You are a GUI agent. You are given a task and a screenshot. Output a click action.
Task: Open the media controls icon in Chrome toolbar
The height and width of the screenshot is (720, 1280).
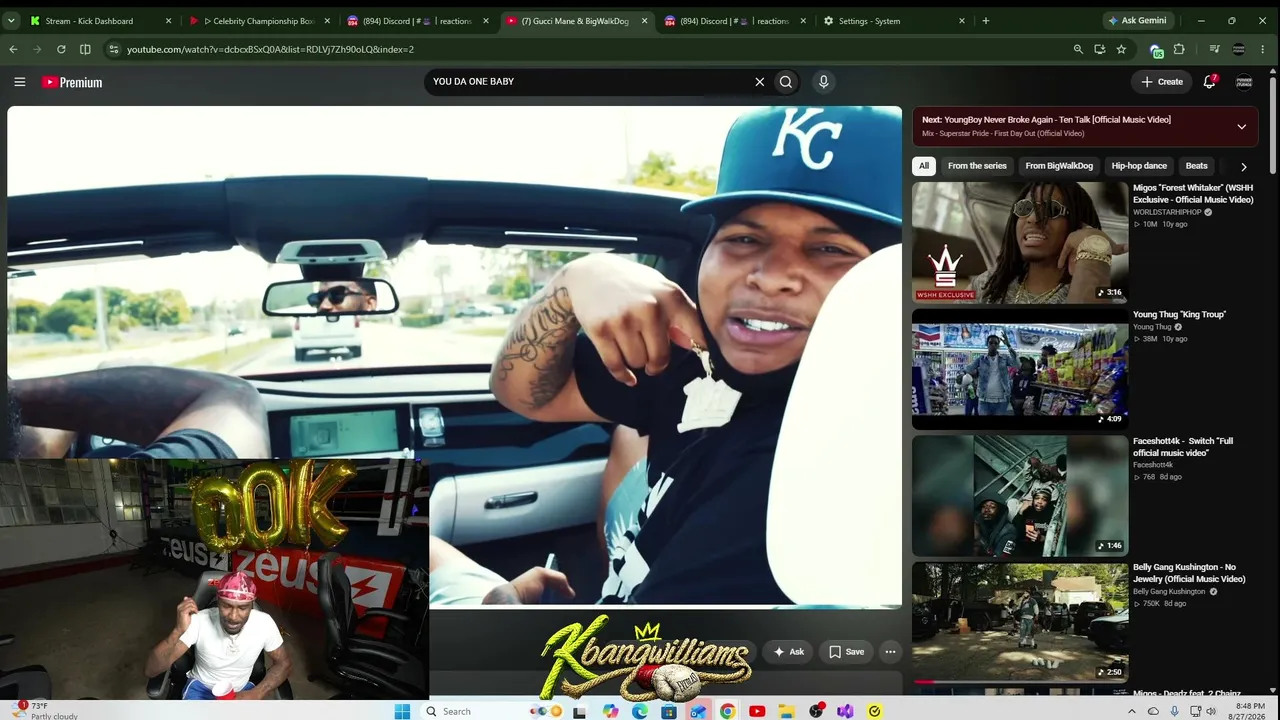tap(1214, 49)
